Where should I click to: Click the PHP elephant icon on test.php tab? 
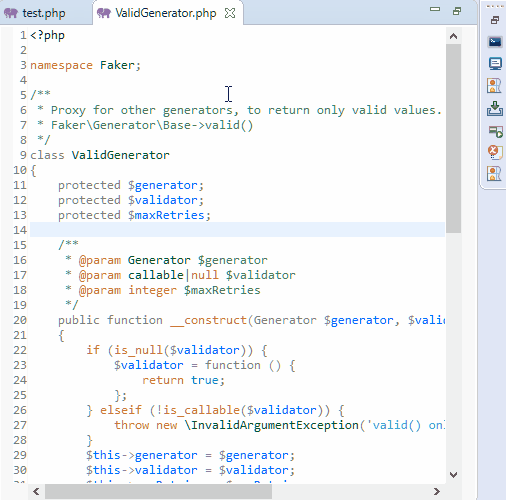(x=11, y=13)
